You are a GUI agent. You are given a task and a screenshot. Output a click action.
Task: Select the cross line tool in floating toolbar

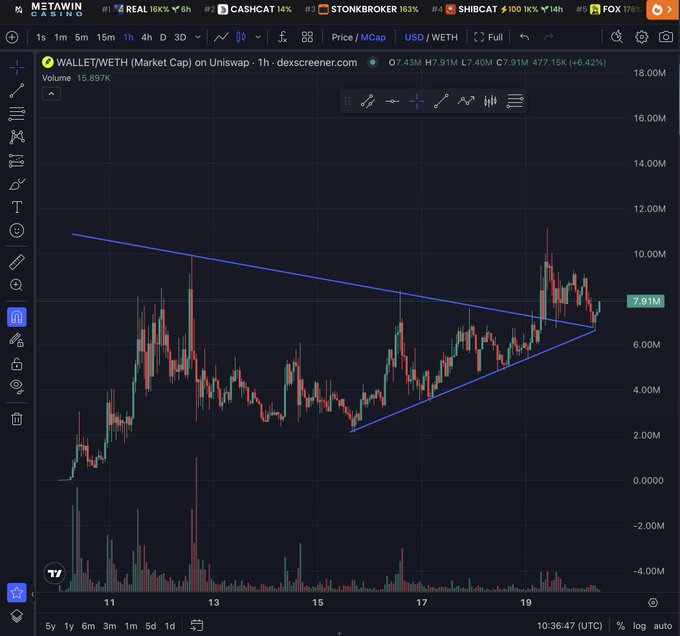417,101
